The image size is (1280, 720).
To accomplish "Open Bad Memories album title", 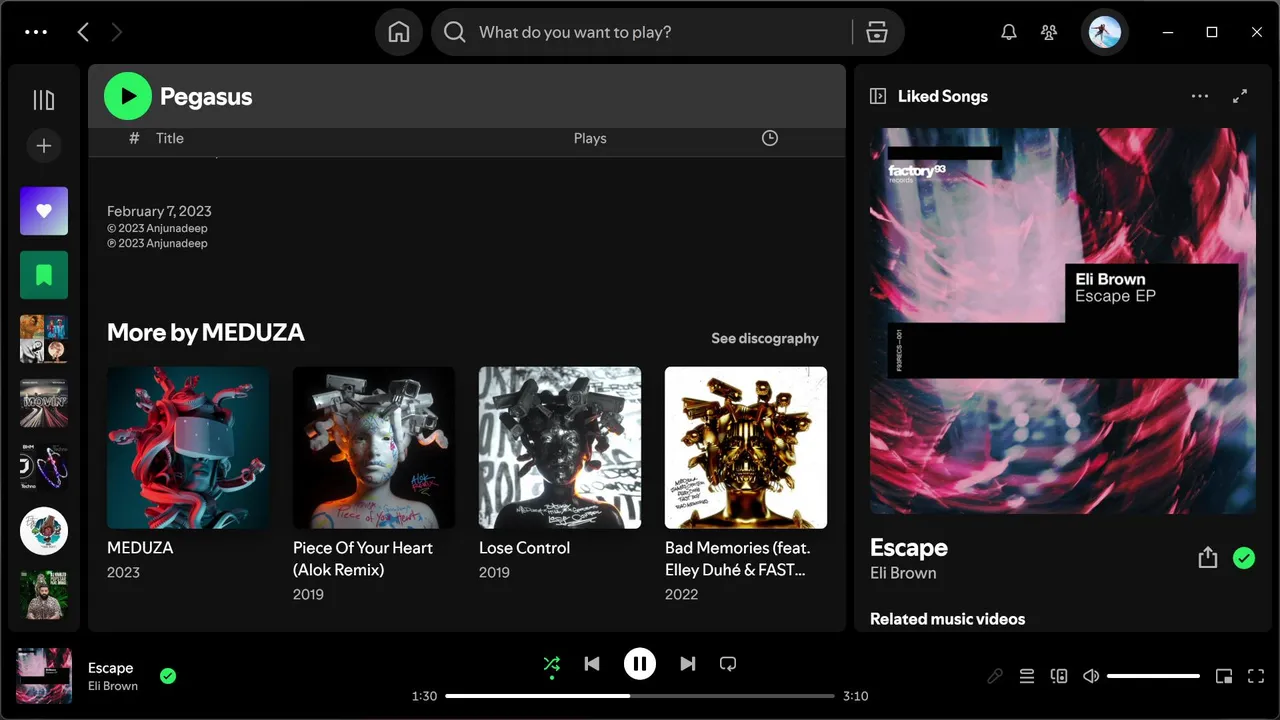I will (738, 559).
